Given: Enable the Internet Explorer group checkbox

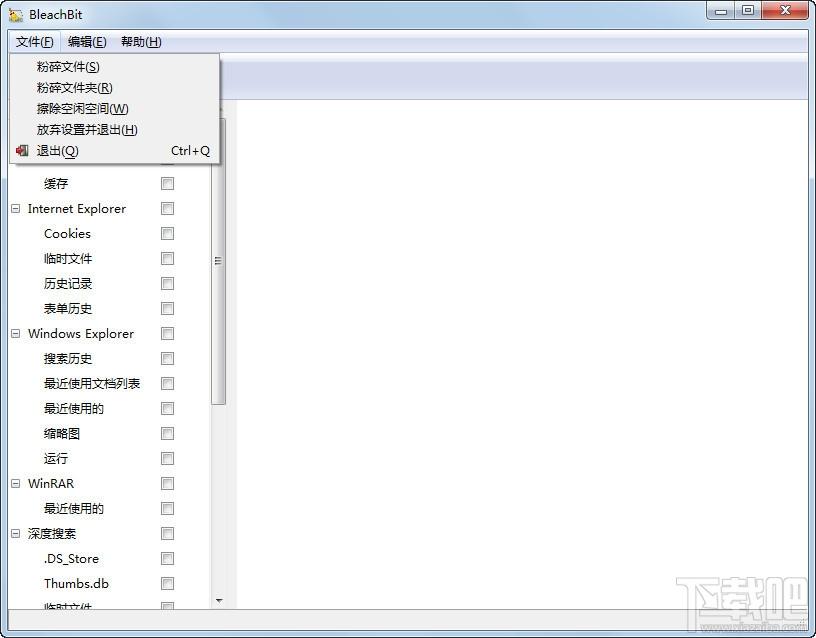Looking at the screenshot, I should [168, 209].
